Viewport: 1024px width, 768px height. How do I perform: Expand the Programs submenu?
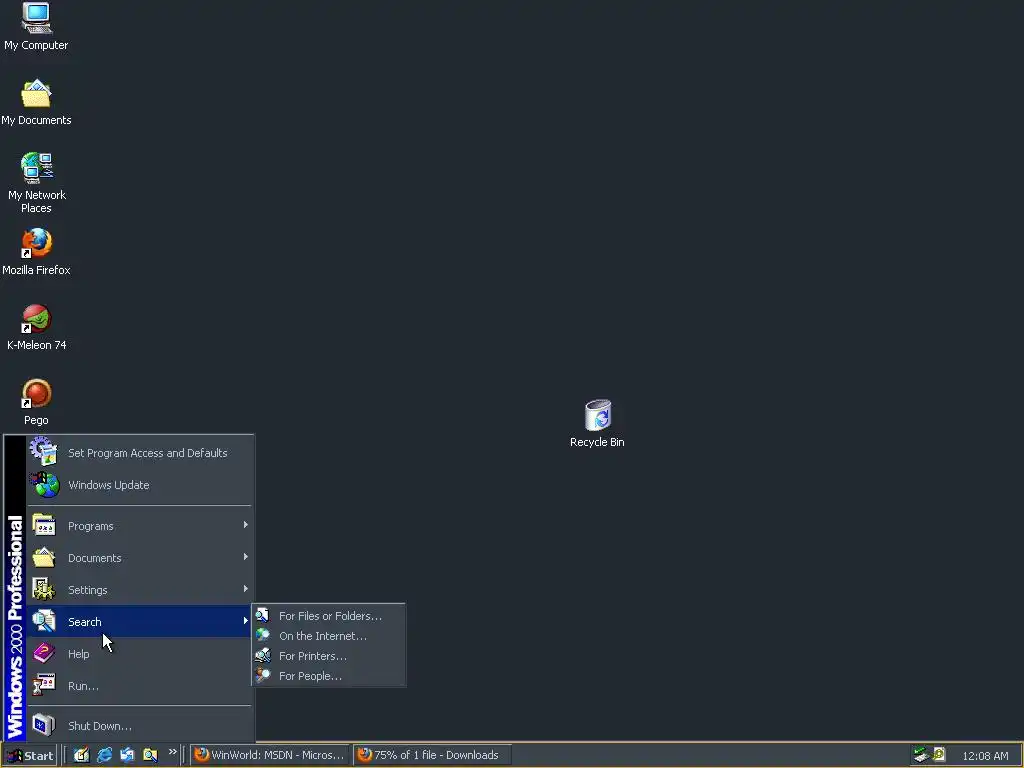[139, 526]
